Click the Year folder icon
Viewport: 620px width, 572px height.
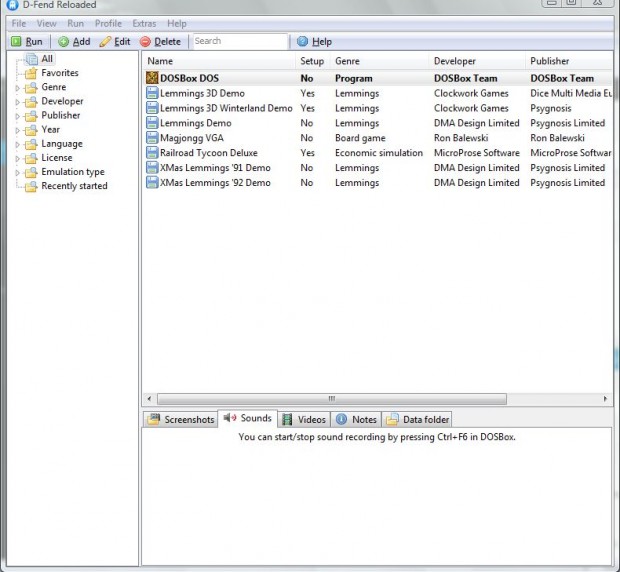(31, 130)
